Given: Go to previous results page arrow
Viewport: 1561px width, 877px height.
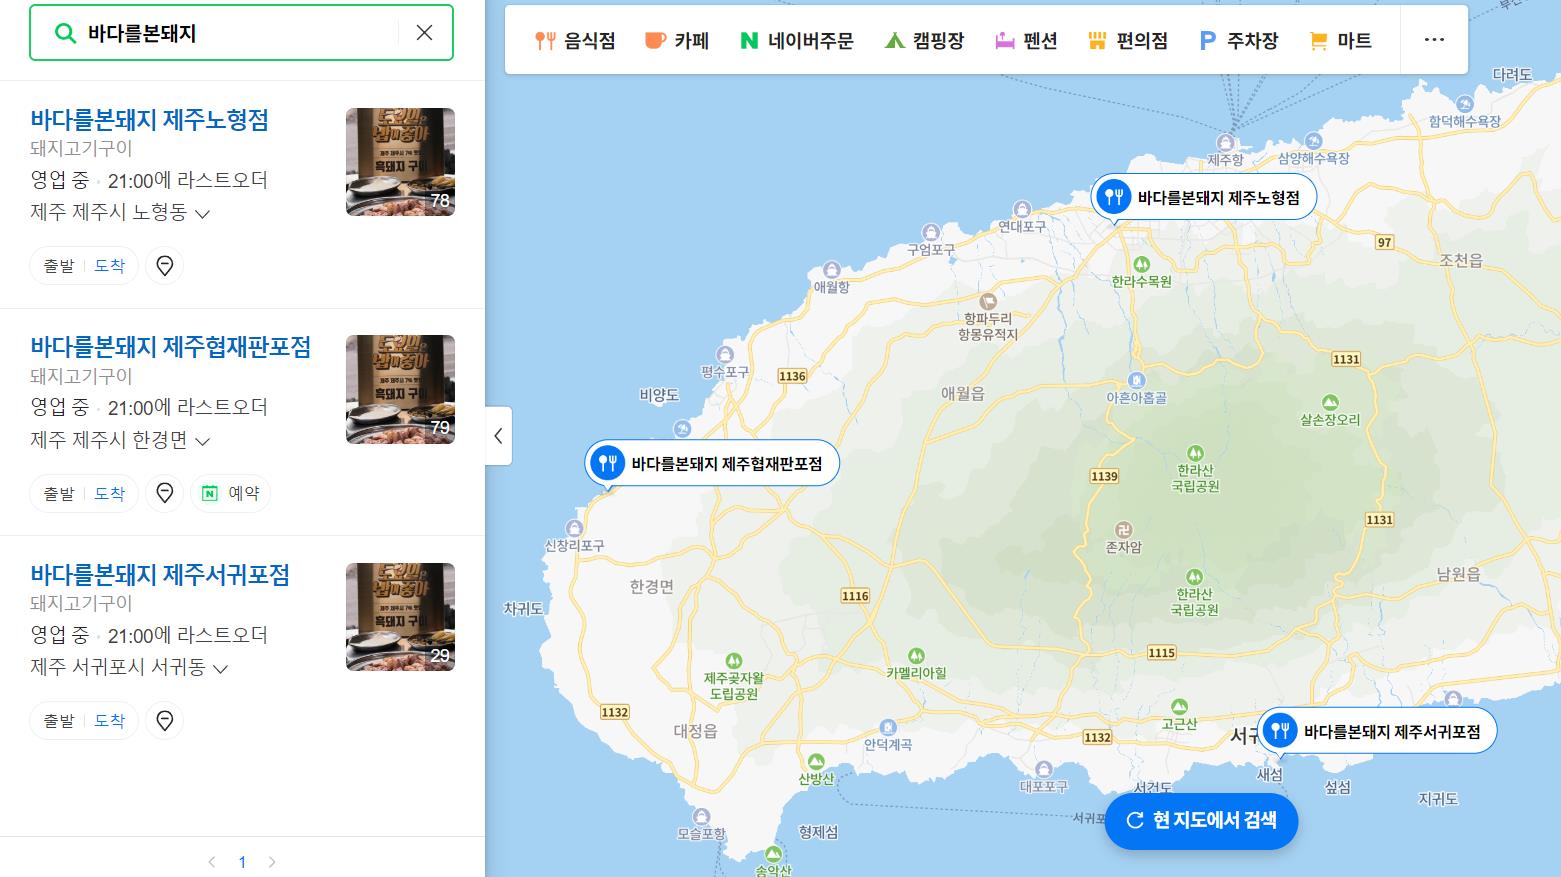Looking at the screenshot, I should (x=212, y=862).
